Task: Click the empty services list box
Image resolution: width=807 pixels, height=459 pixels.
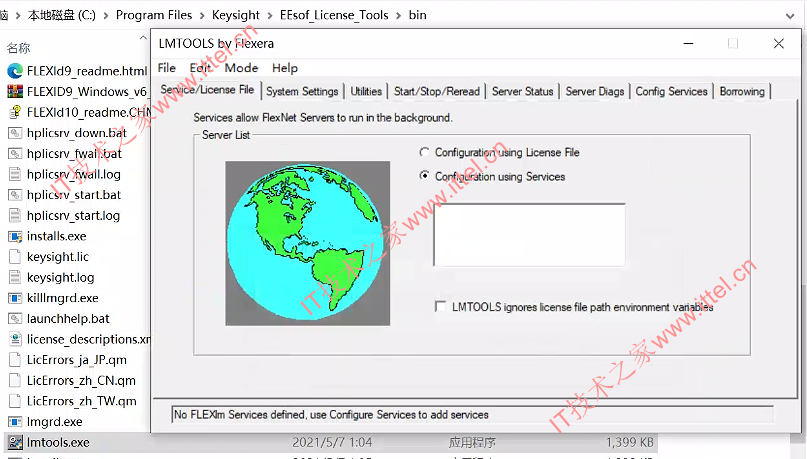Action: pos(529,235)
